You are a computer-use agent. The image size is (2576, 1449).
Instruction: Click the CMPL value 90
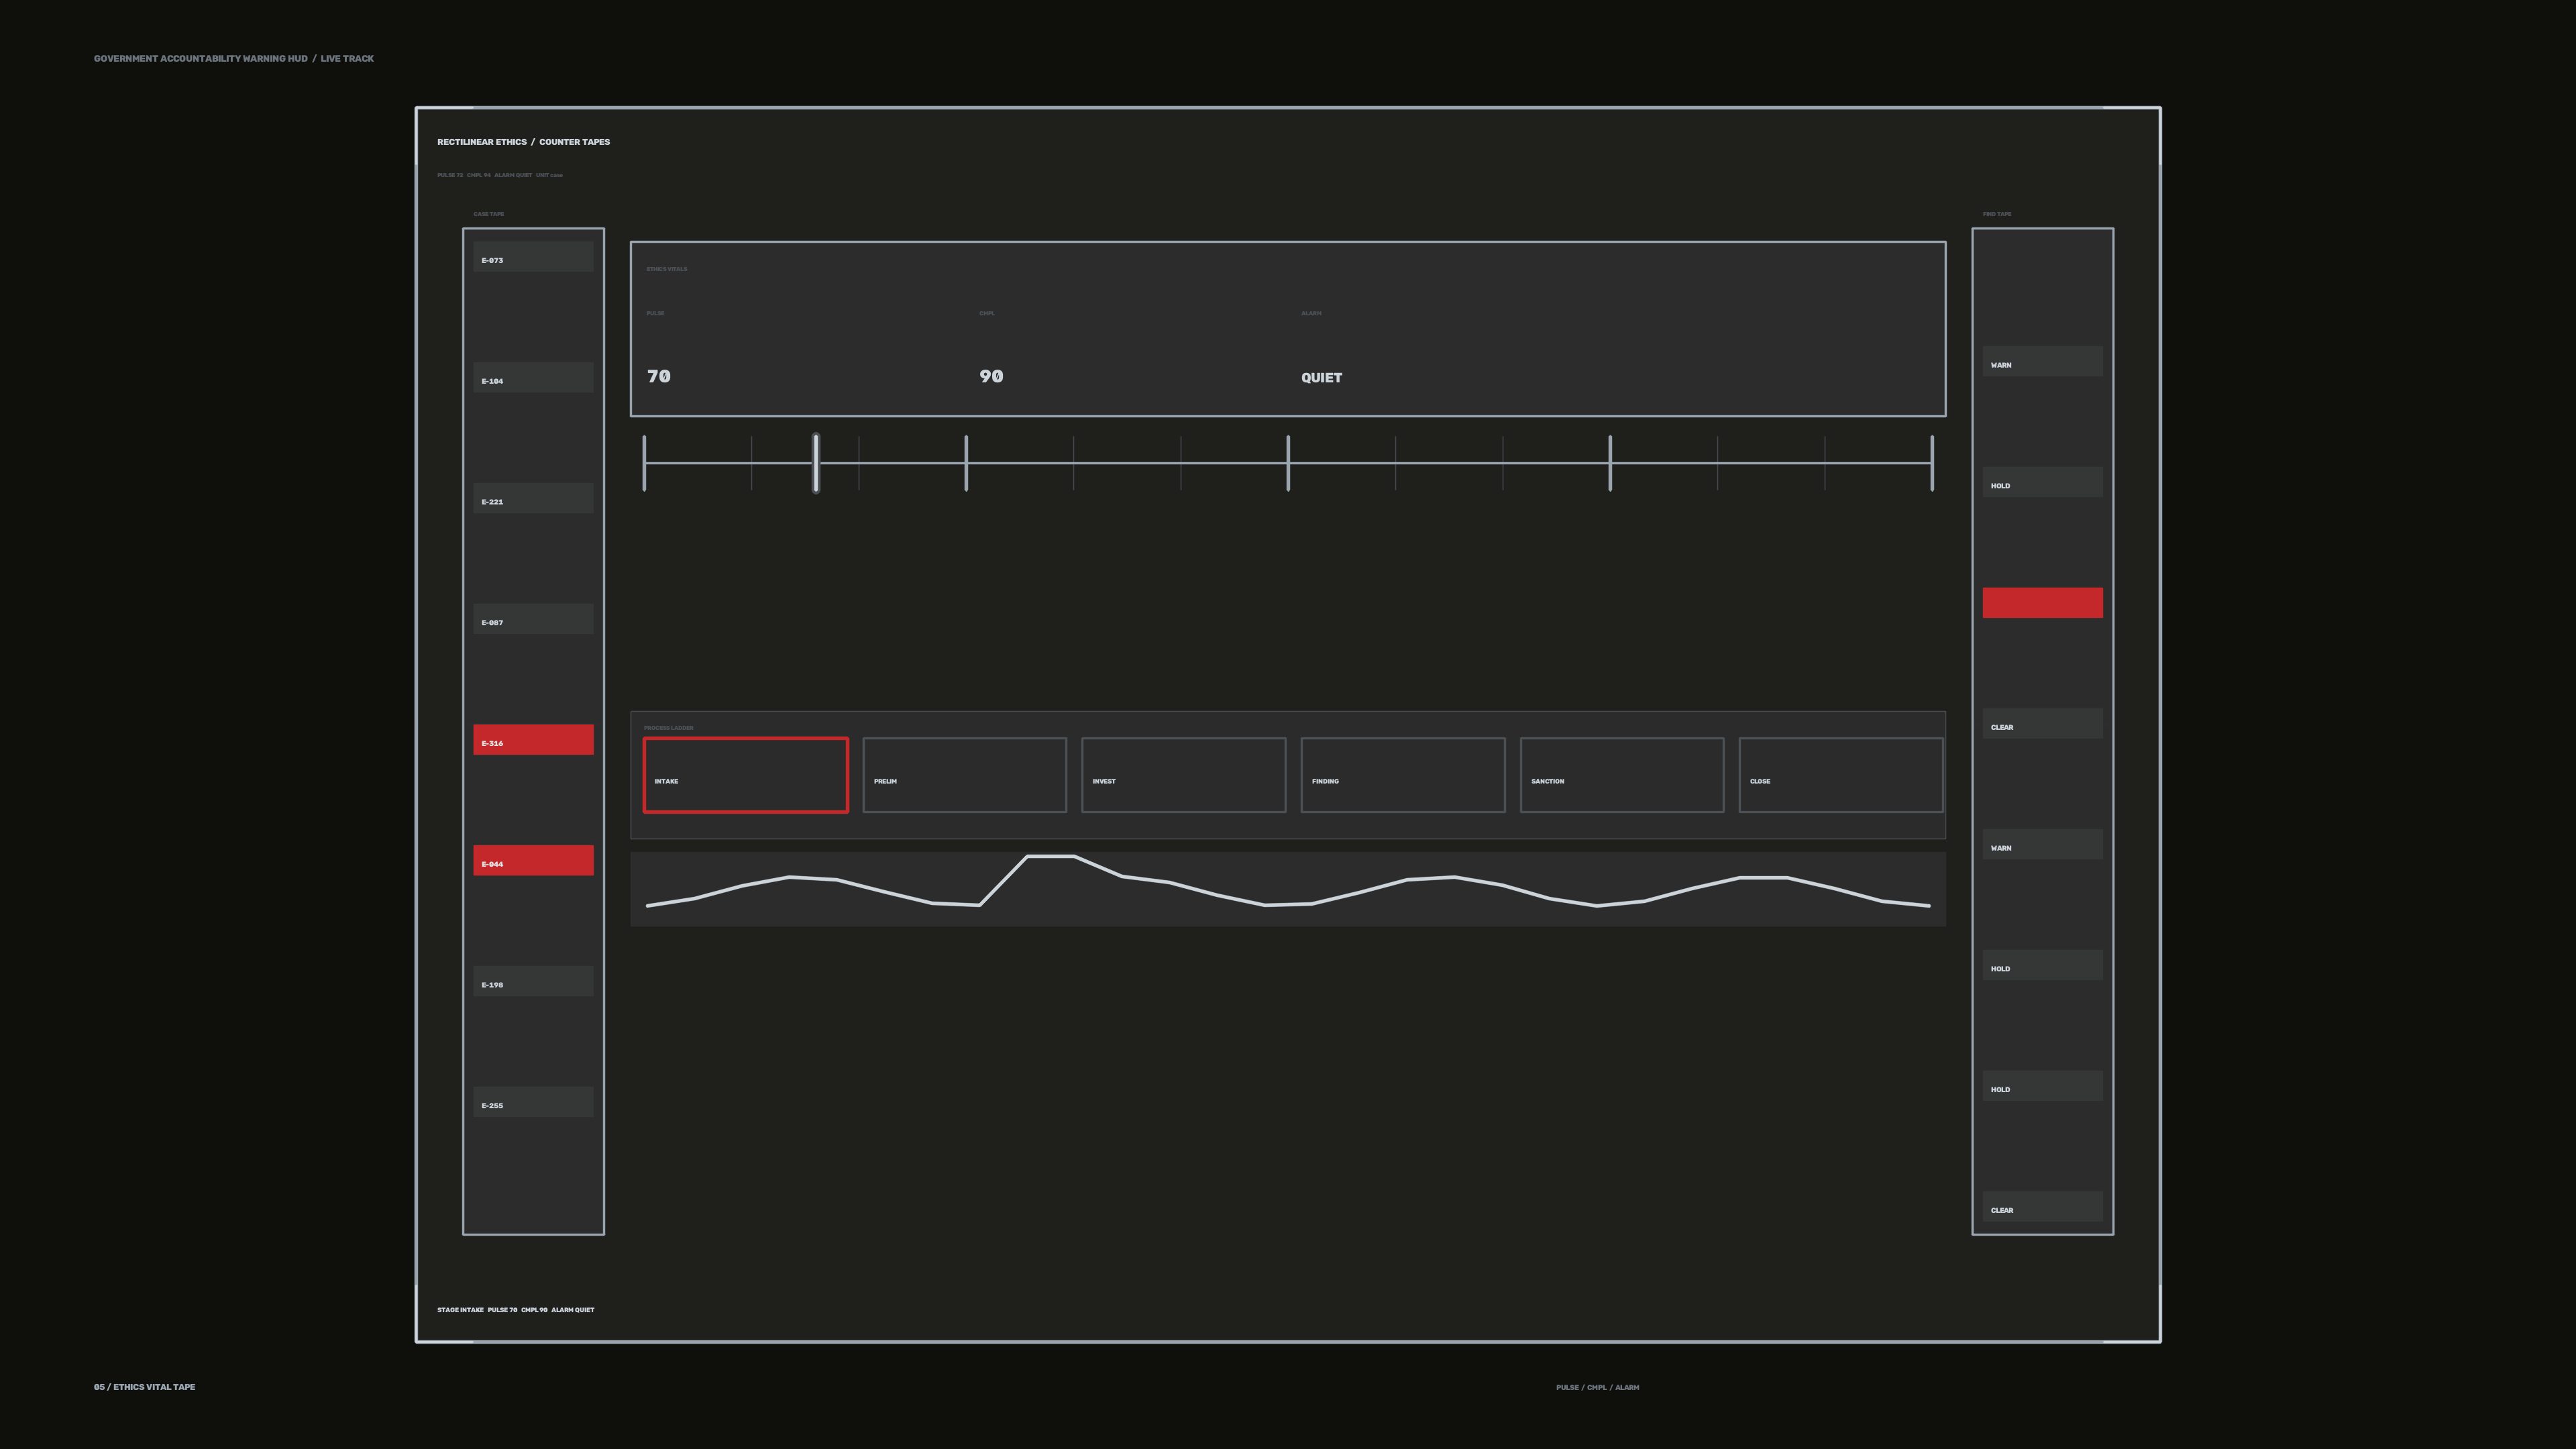click(991, 376)
